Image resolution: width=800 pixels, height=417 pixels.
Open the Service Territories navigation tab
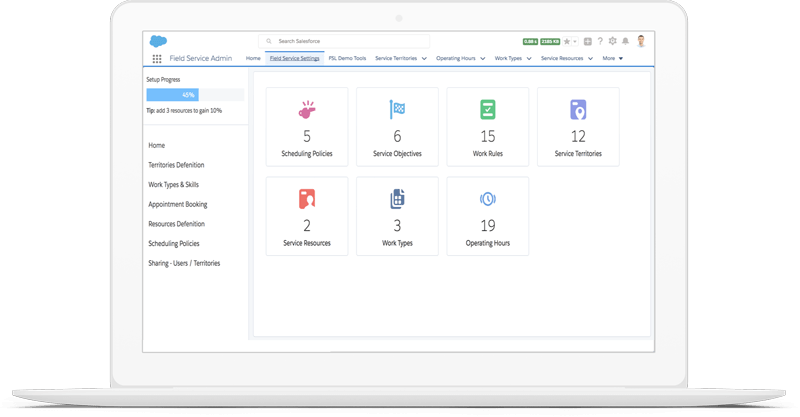coord(396,59)
